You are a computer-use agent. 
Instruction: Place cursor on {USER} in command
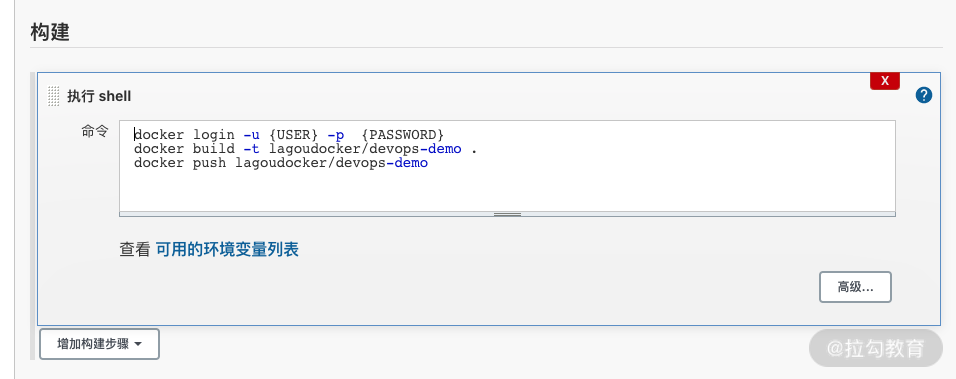point(293,135)
